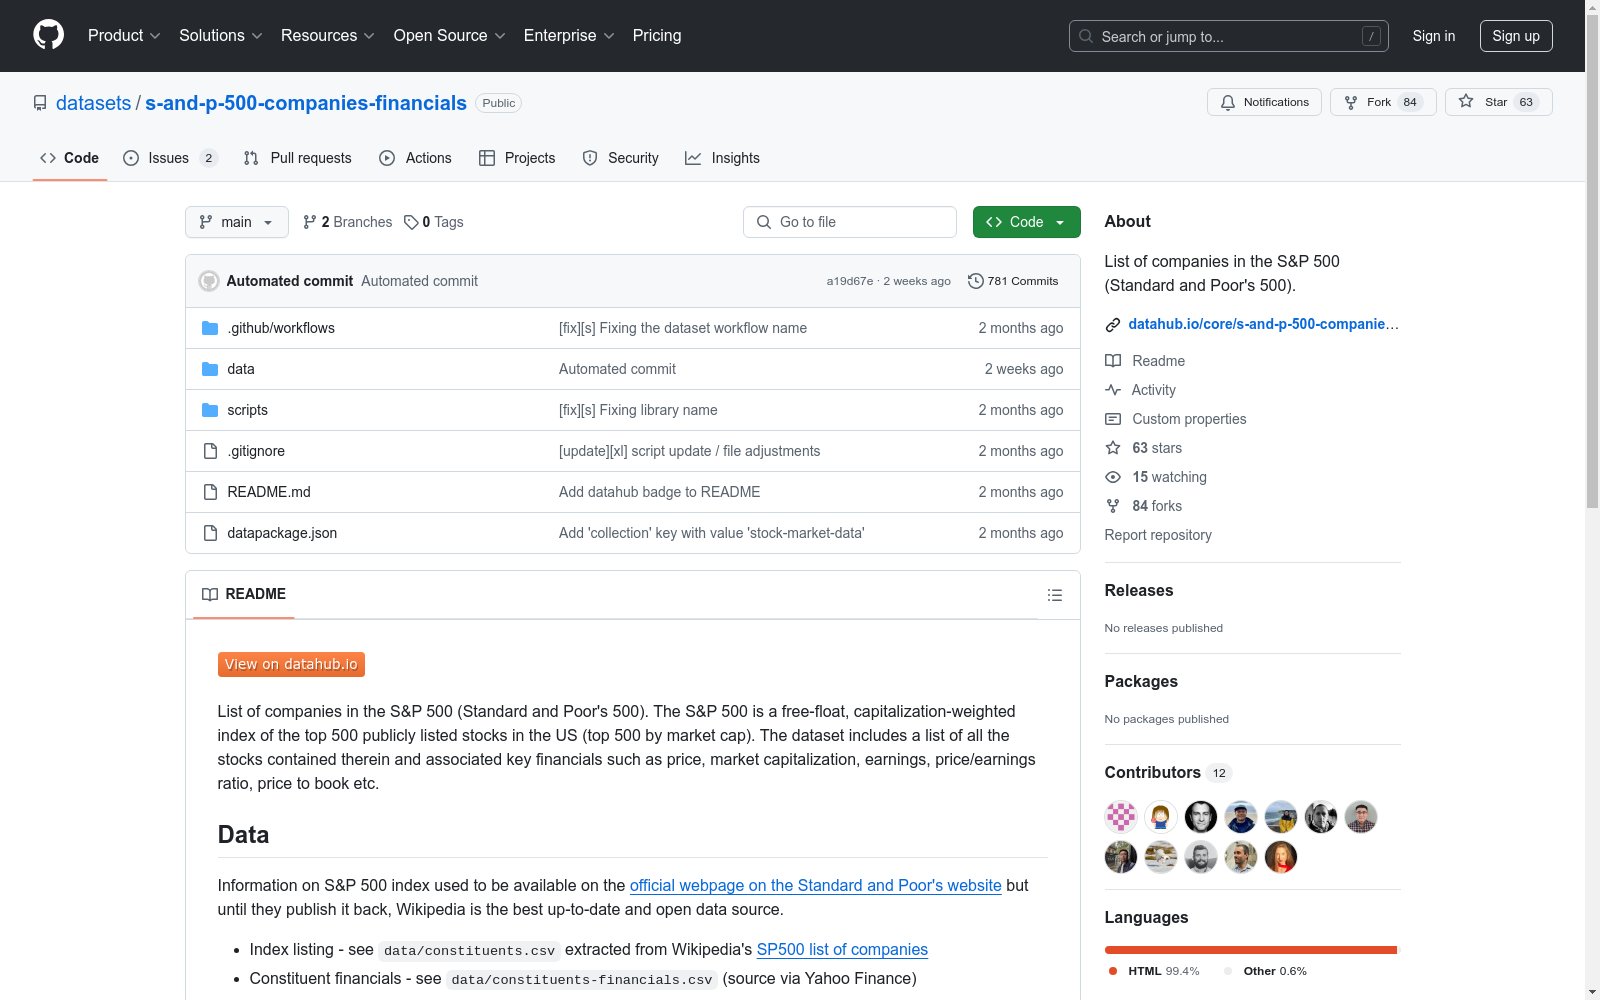Click commit hash a19d67e
This screenshot has height=1000, width=1600.
coord(850,281)
